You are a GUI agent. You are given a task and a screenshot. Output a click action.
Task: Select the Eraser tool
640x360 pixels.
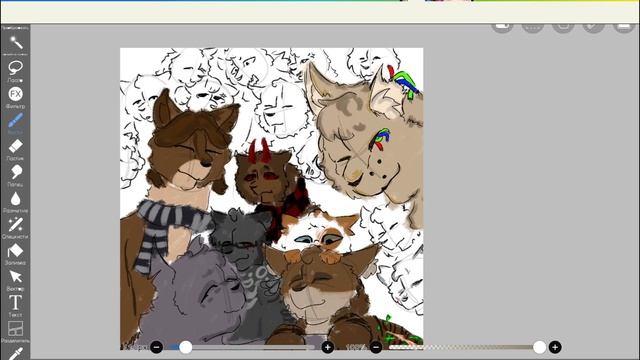point(16,149)
